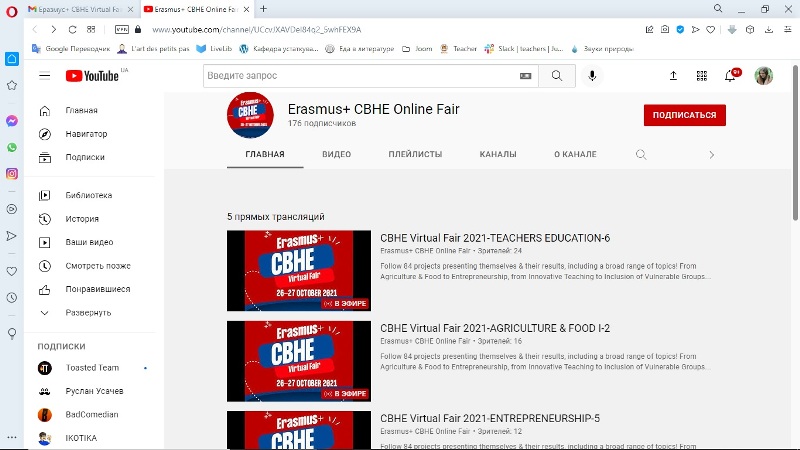The image size is (800, 450).
Task: Open the account avatar menu
Action: pyautogui.click(x=763, y=76)
